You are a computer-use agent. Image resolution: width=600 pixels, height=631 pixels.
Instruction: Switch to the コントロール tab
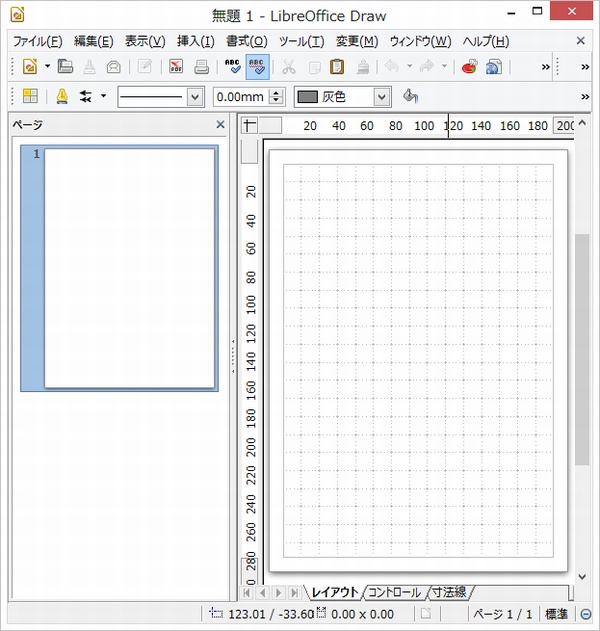click(x=394, y=592)
